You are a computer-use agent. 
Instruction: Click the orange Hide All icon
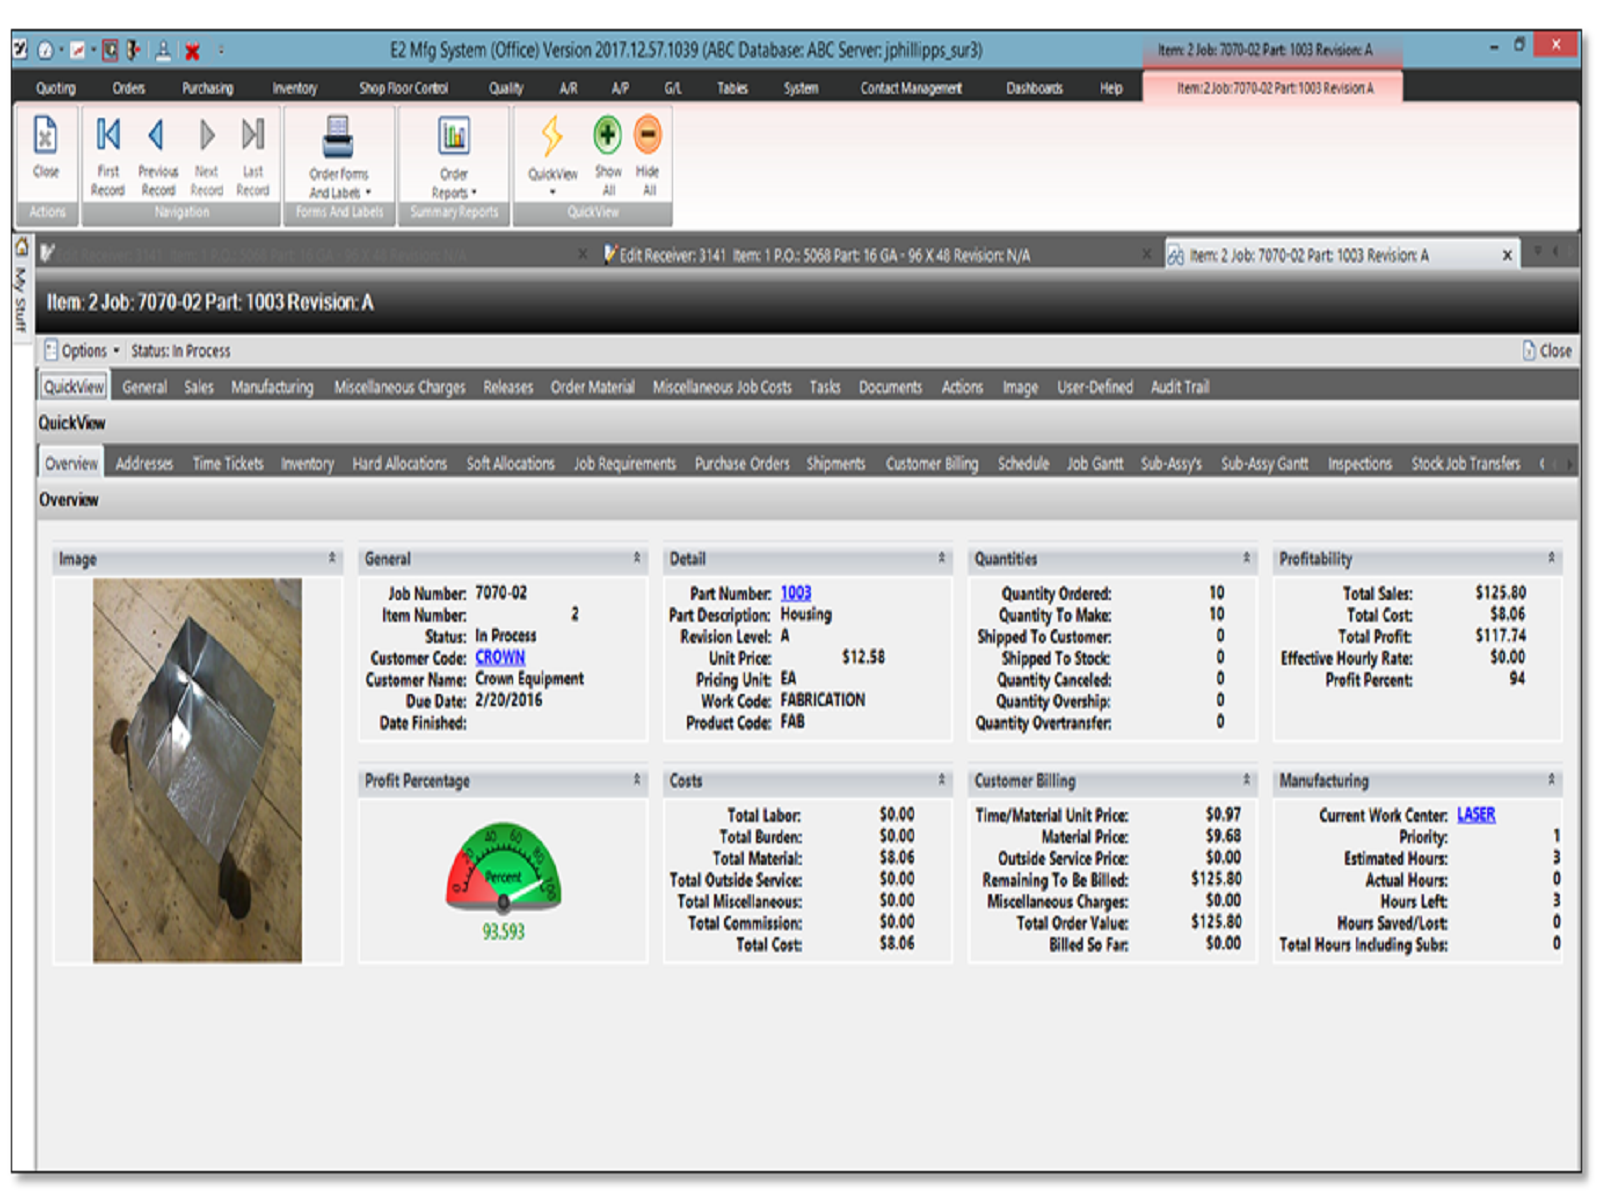pos(648,135)
